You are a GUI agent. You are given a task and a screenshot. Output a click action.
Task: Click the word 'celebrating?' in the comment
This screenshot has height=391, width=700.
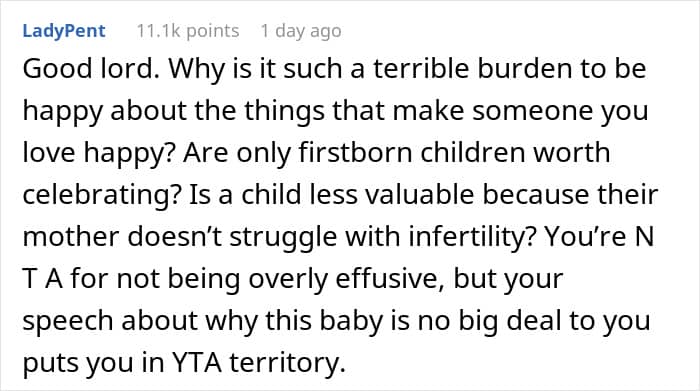(x=102, y=195)
